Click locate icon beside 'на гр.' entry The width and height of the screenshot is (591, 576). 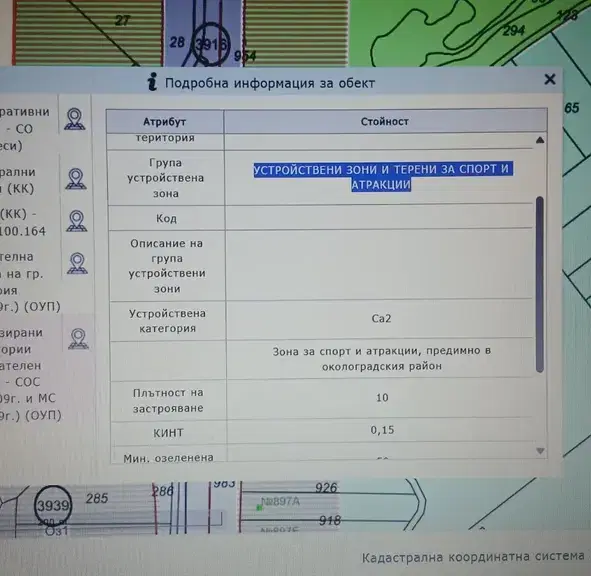coord(78,263)
